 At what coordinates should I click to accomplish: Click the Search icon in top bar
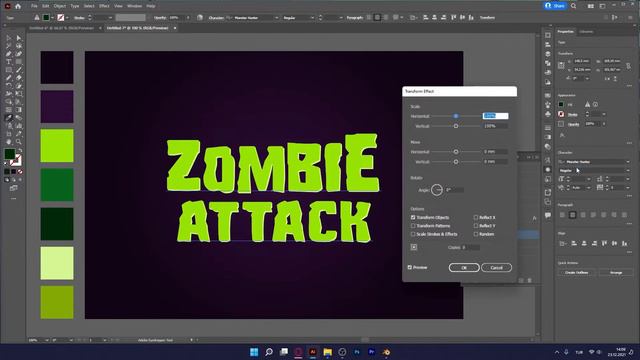click(573, 6)
